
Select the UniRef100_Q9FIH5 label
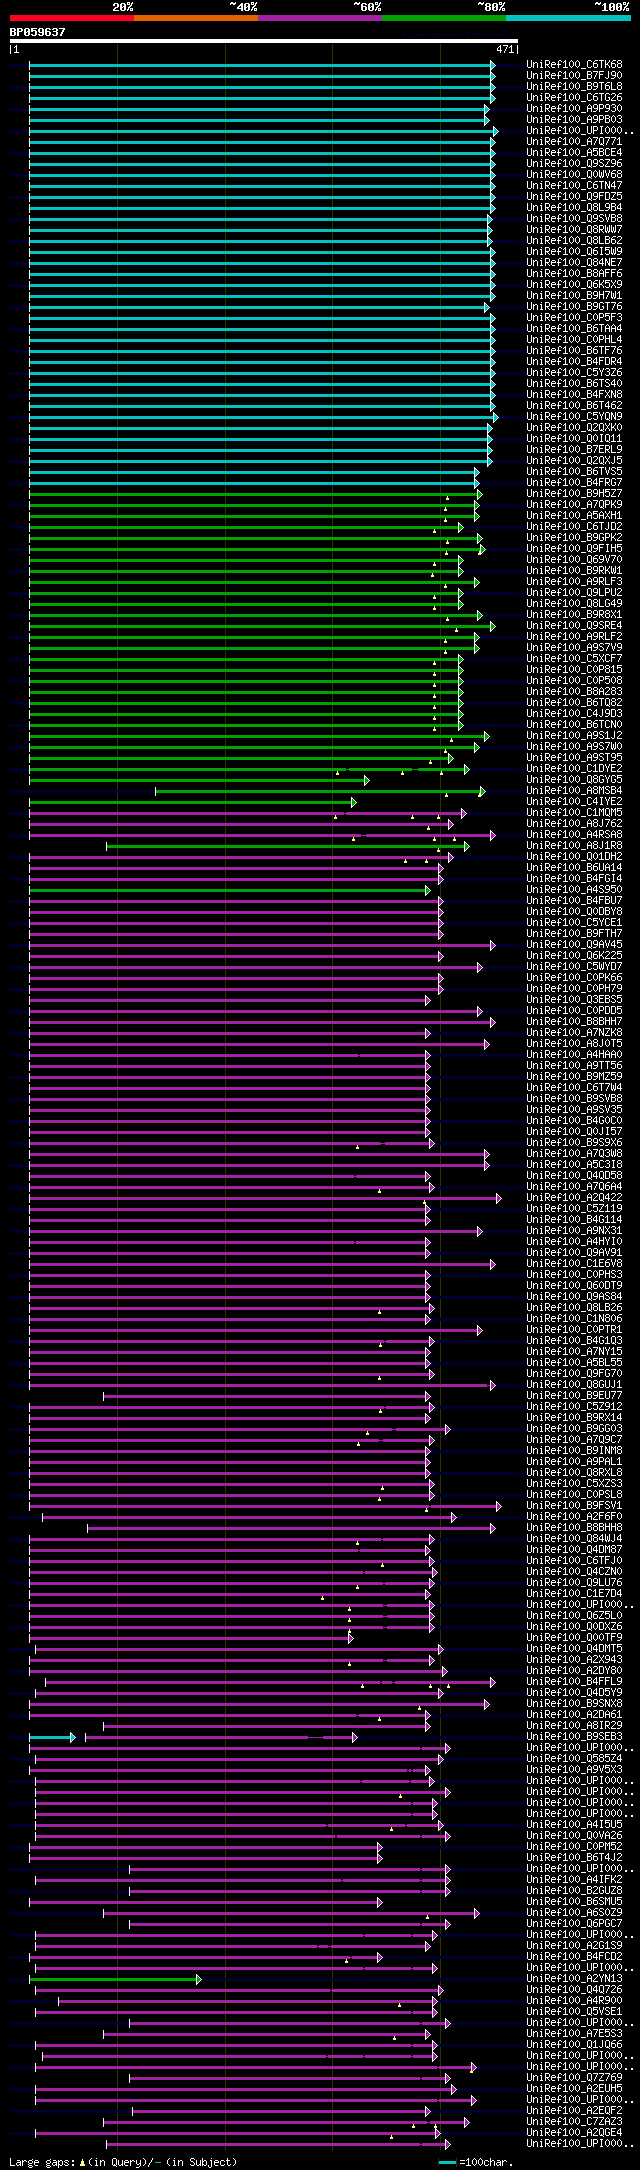click(574, 549)
